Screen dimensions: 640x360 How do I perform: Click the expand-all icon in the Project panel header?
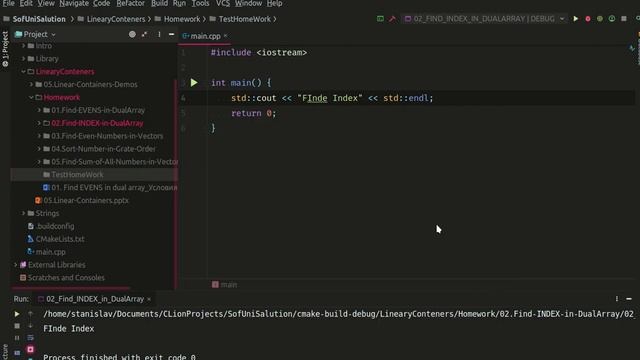click(144, 35)
